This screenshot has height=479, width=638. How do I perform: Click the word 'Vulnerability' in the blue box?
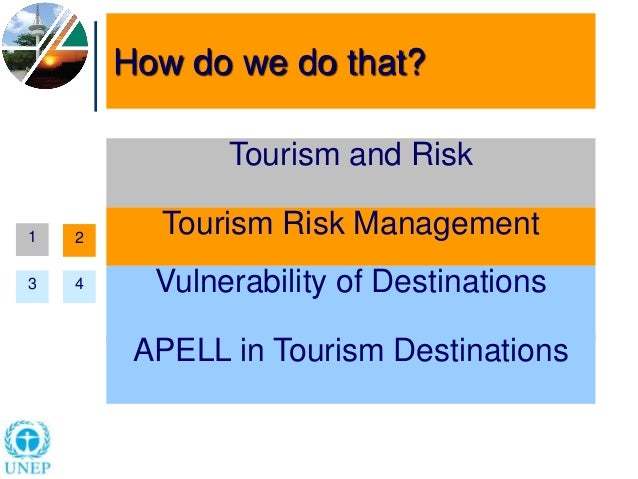click(242, 282)
